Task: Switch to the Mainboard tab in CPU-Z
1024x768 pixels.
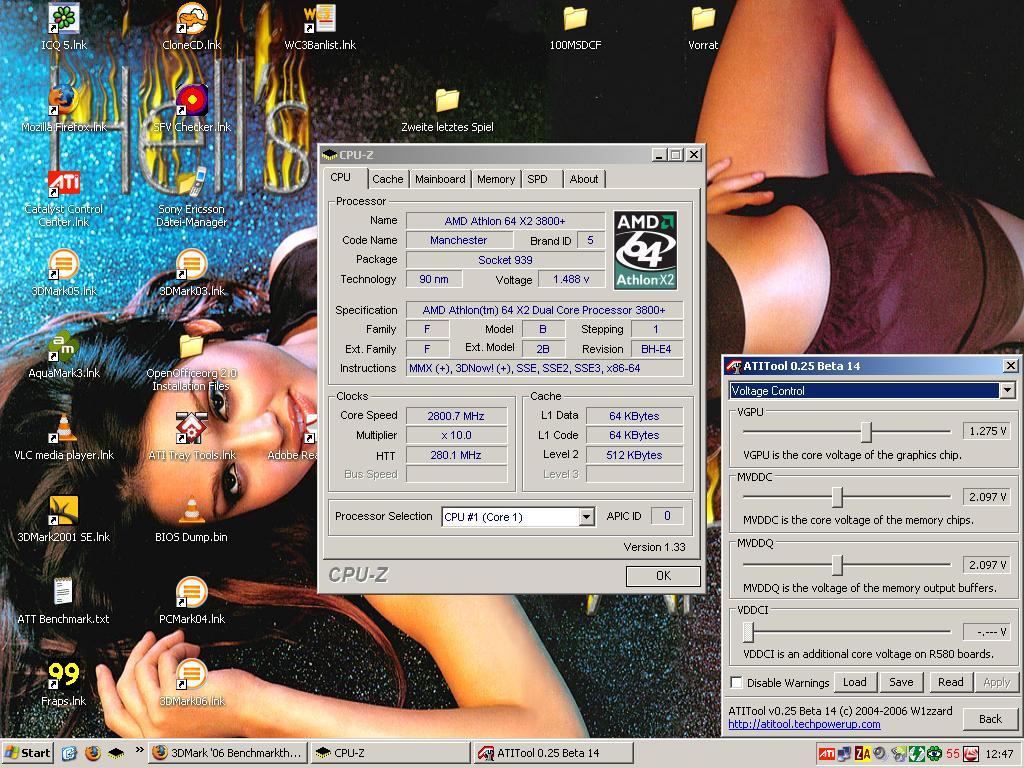Action: point(440,179)
